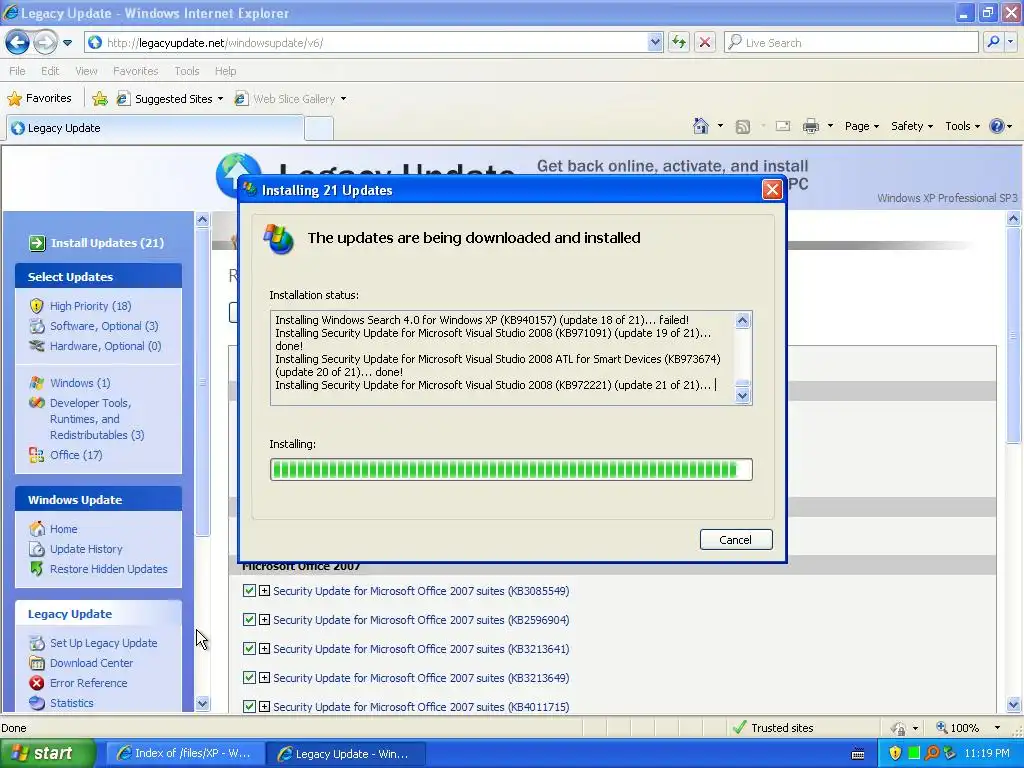Select High Priority (18) category
Viewport: 1024px width, 768px height.
pyautogui.click(x=90, y=306)
